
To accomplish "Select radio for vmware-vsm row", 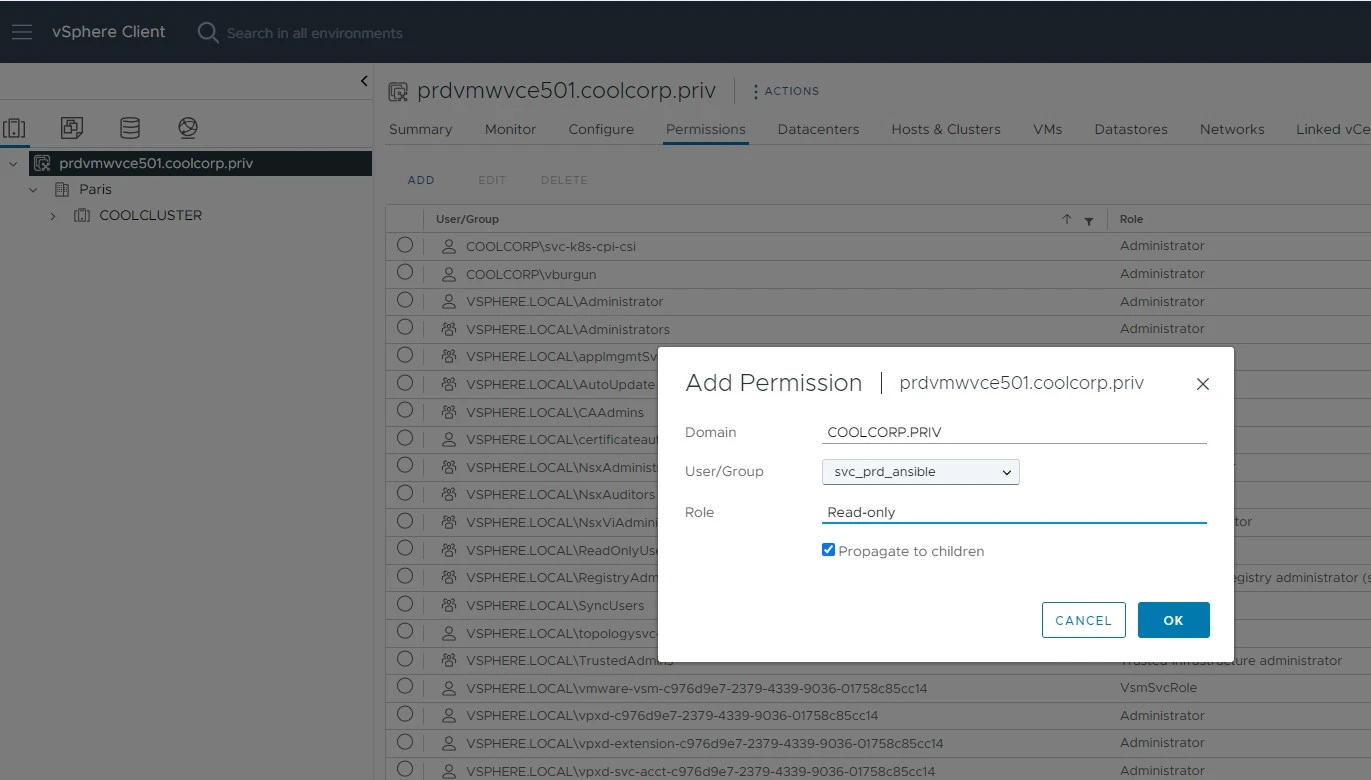I will pyautogui.click(x=405, y=687).
